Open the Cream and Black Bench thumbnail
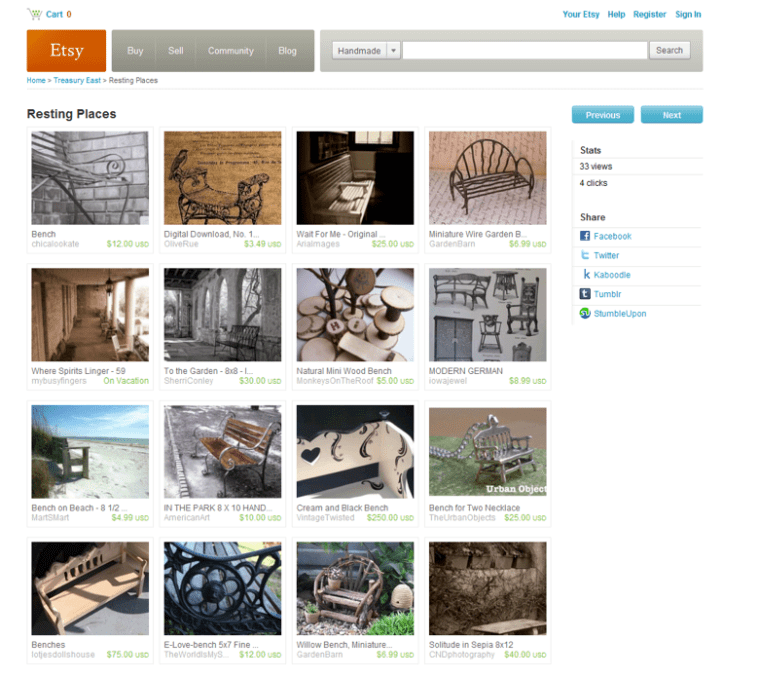This screenshot has width=759, height=677. tap(355, 451)
